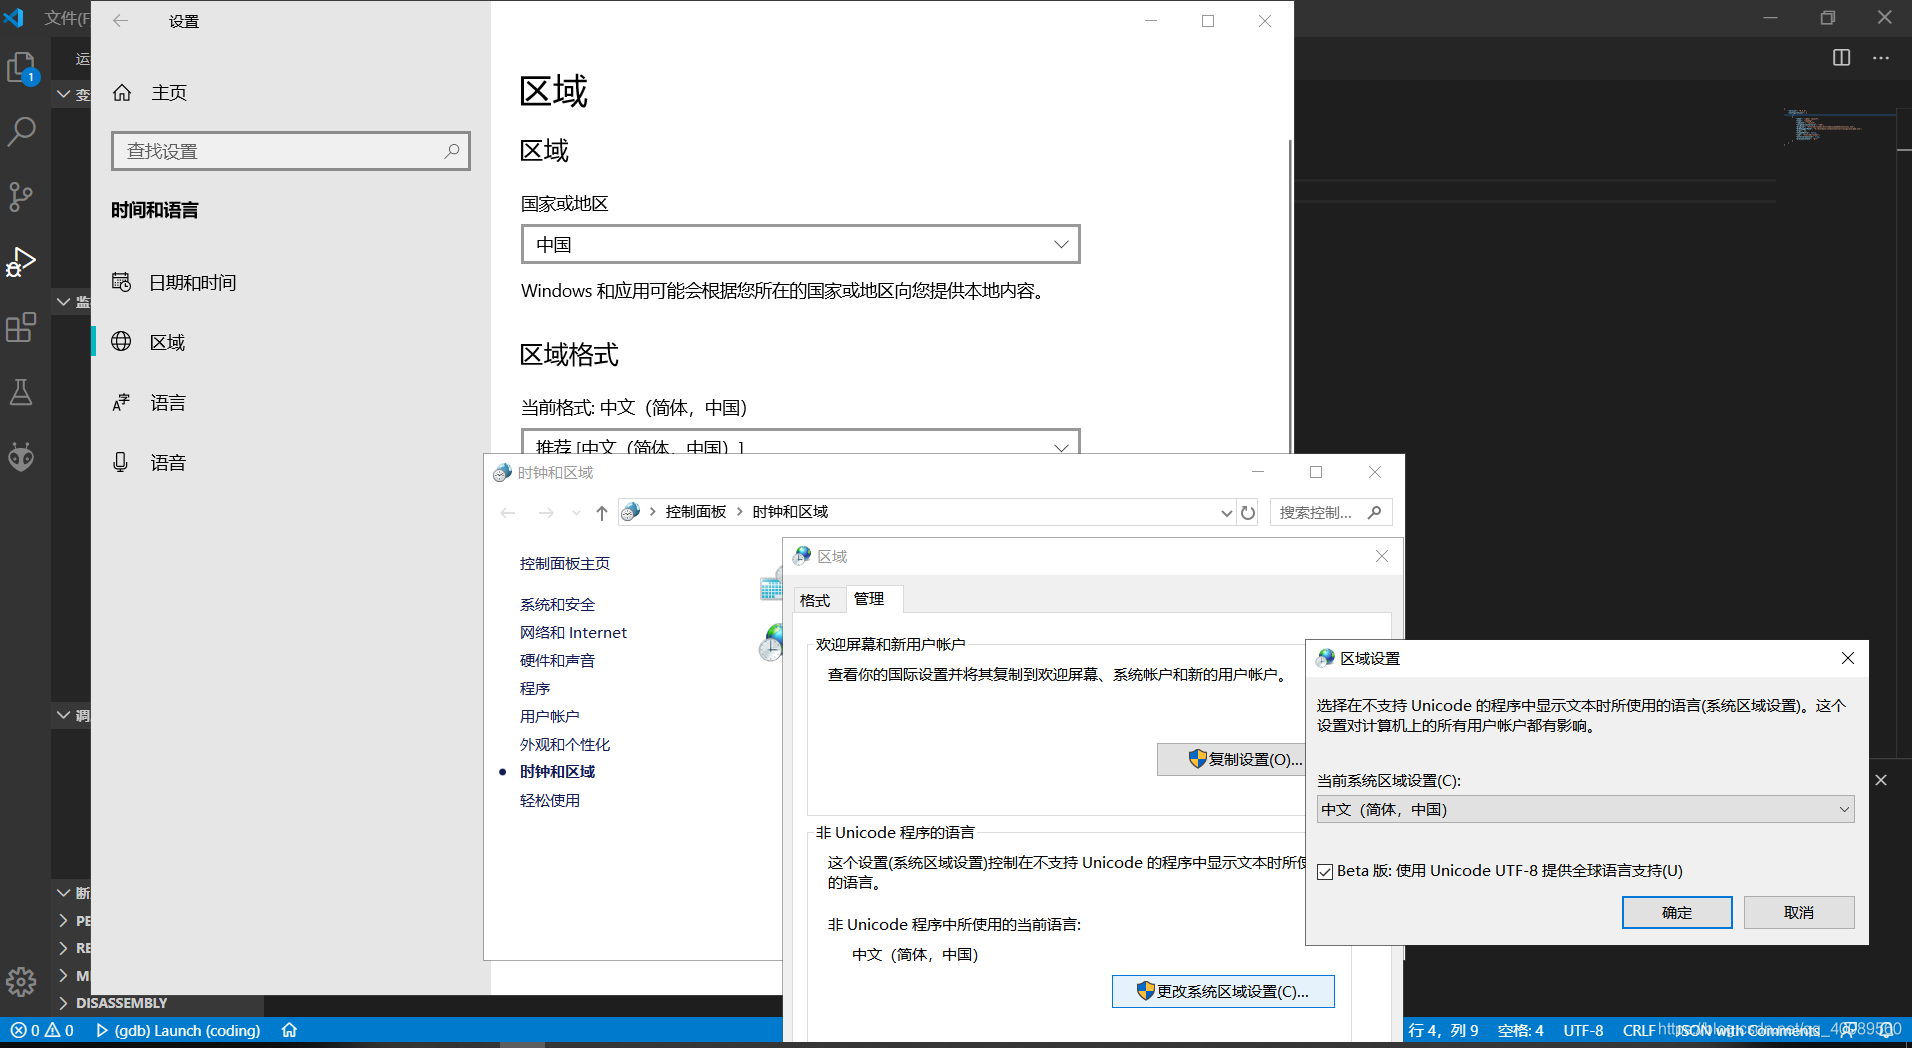Image resolution: width=1912 pixels, height=1048 pixels.
Task: Collapse the 断 section chevron in sidebar
Action: (64, 893)
